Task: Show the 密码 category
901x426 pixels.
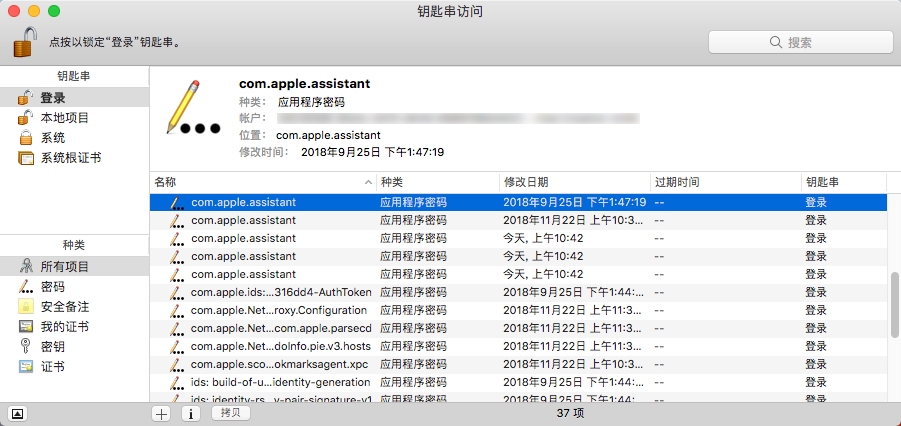Action: [53, 287]
